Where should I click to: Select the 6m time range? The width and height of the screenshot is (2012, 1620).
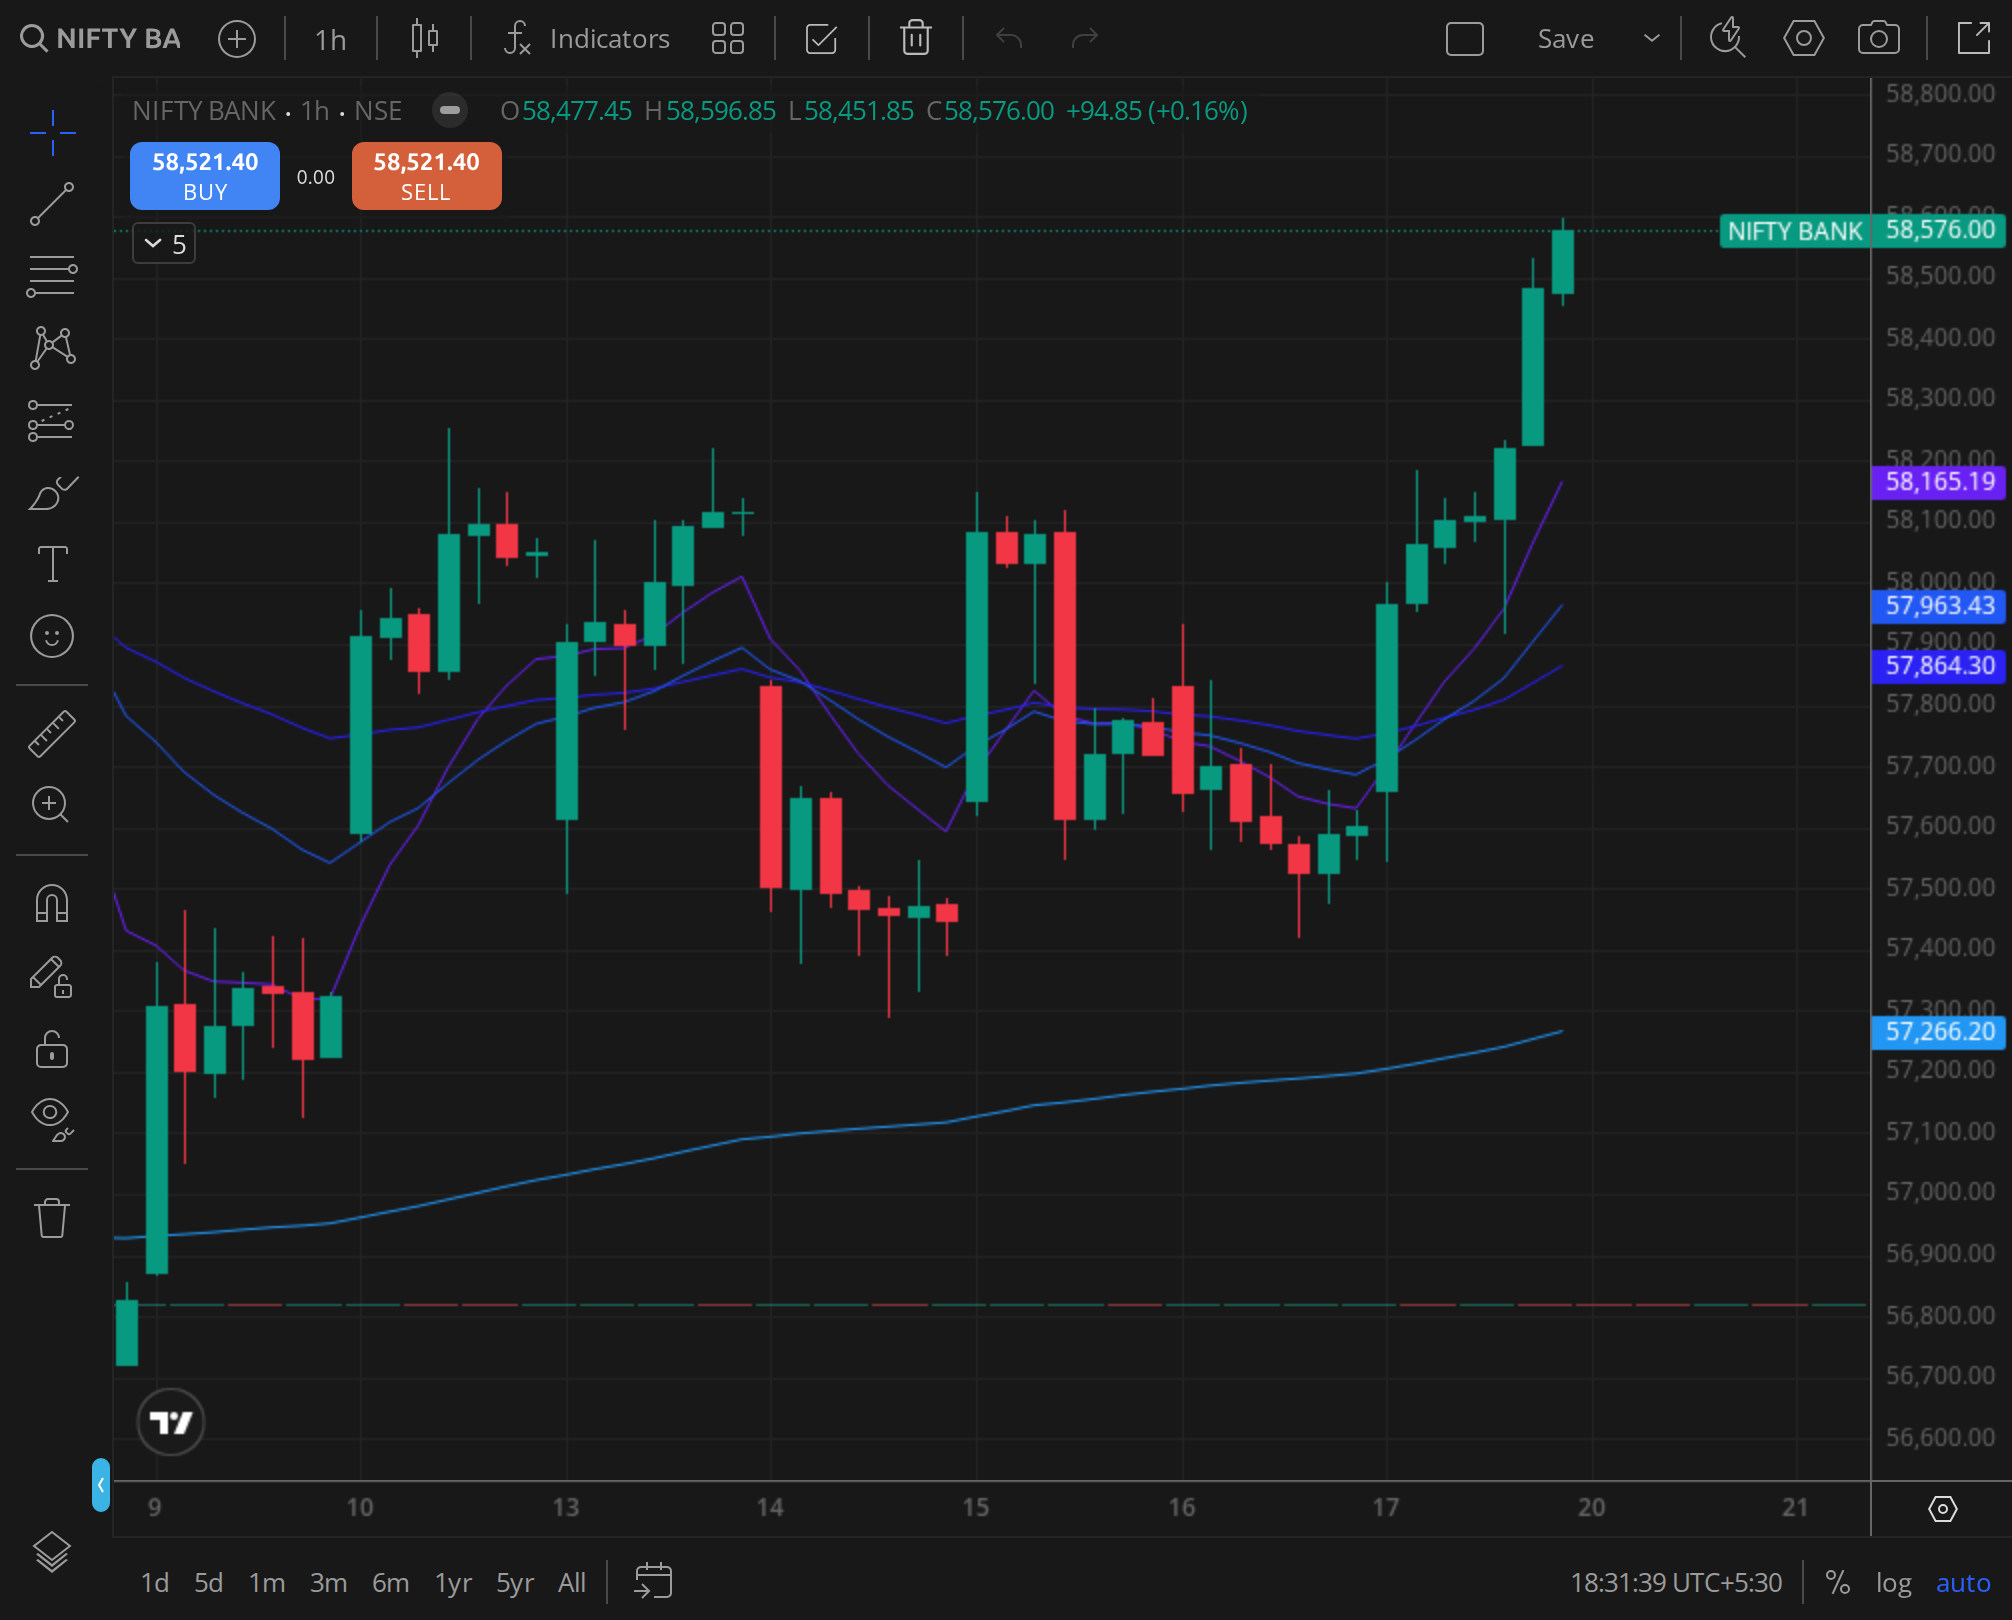[390, 1583]
